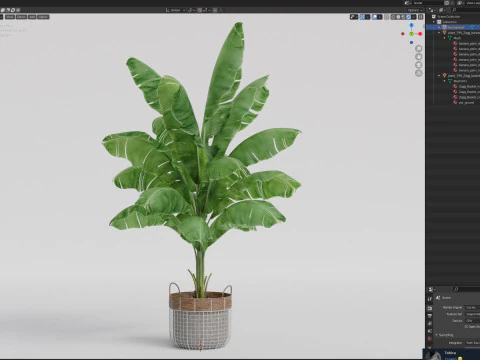The width and height of the screenshot is (480, 360).
Task: Expand the highlighted selected outliner row
Action: point(439,27)
